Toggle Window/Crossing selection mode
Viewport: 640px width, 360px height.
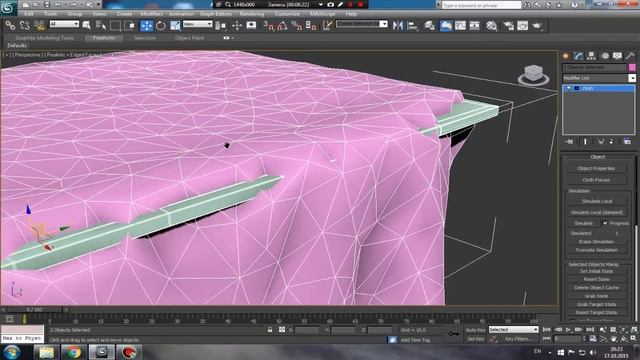pyautogui.click(x=130, y=26)
